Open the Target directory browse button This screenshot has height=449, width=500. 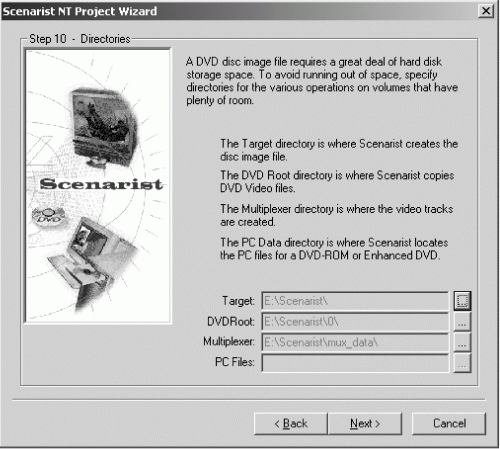coord(462,301)
